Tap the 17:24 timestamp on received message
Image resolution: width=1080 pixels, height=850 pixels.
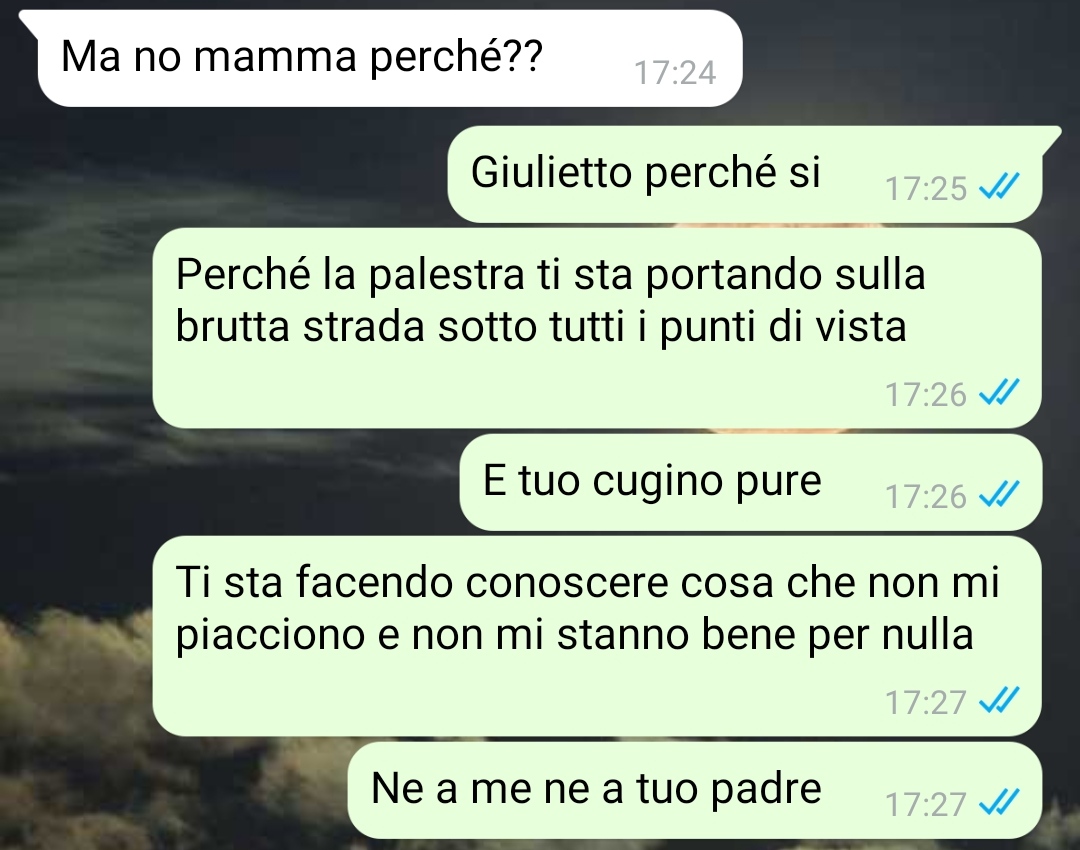pyautogui.click(x=675, y=73)
